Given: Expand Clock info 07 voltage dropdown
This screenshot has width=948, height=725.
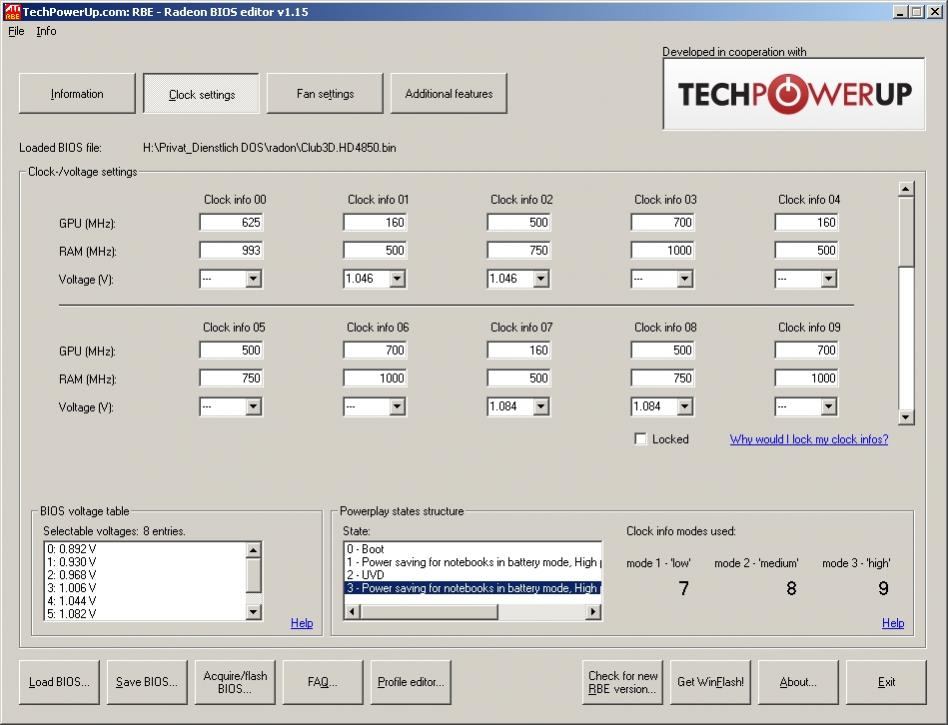Looking at the screenshot, I should 541,406.
